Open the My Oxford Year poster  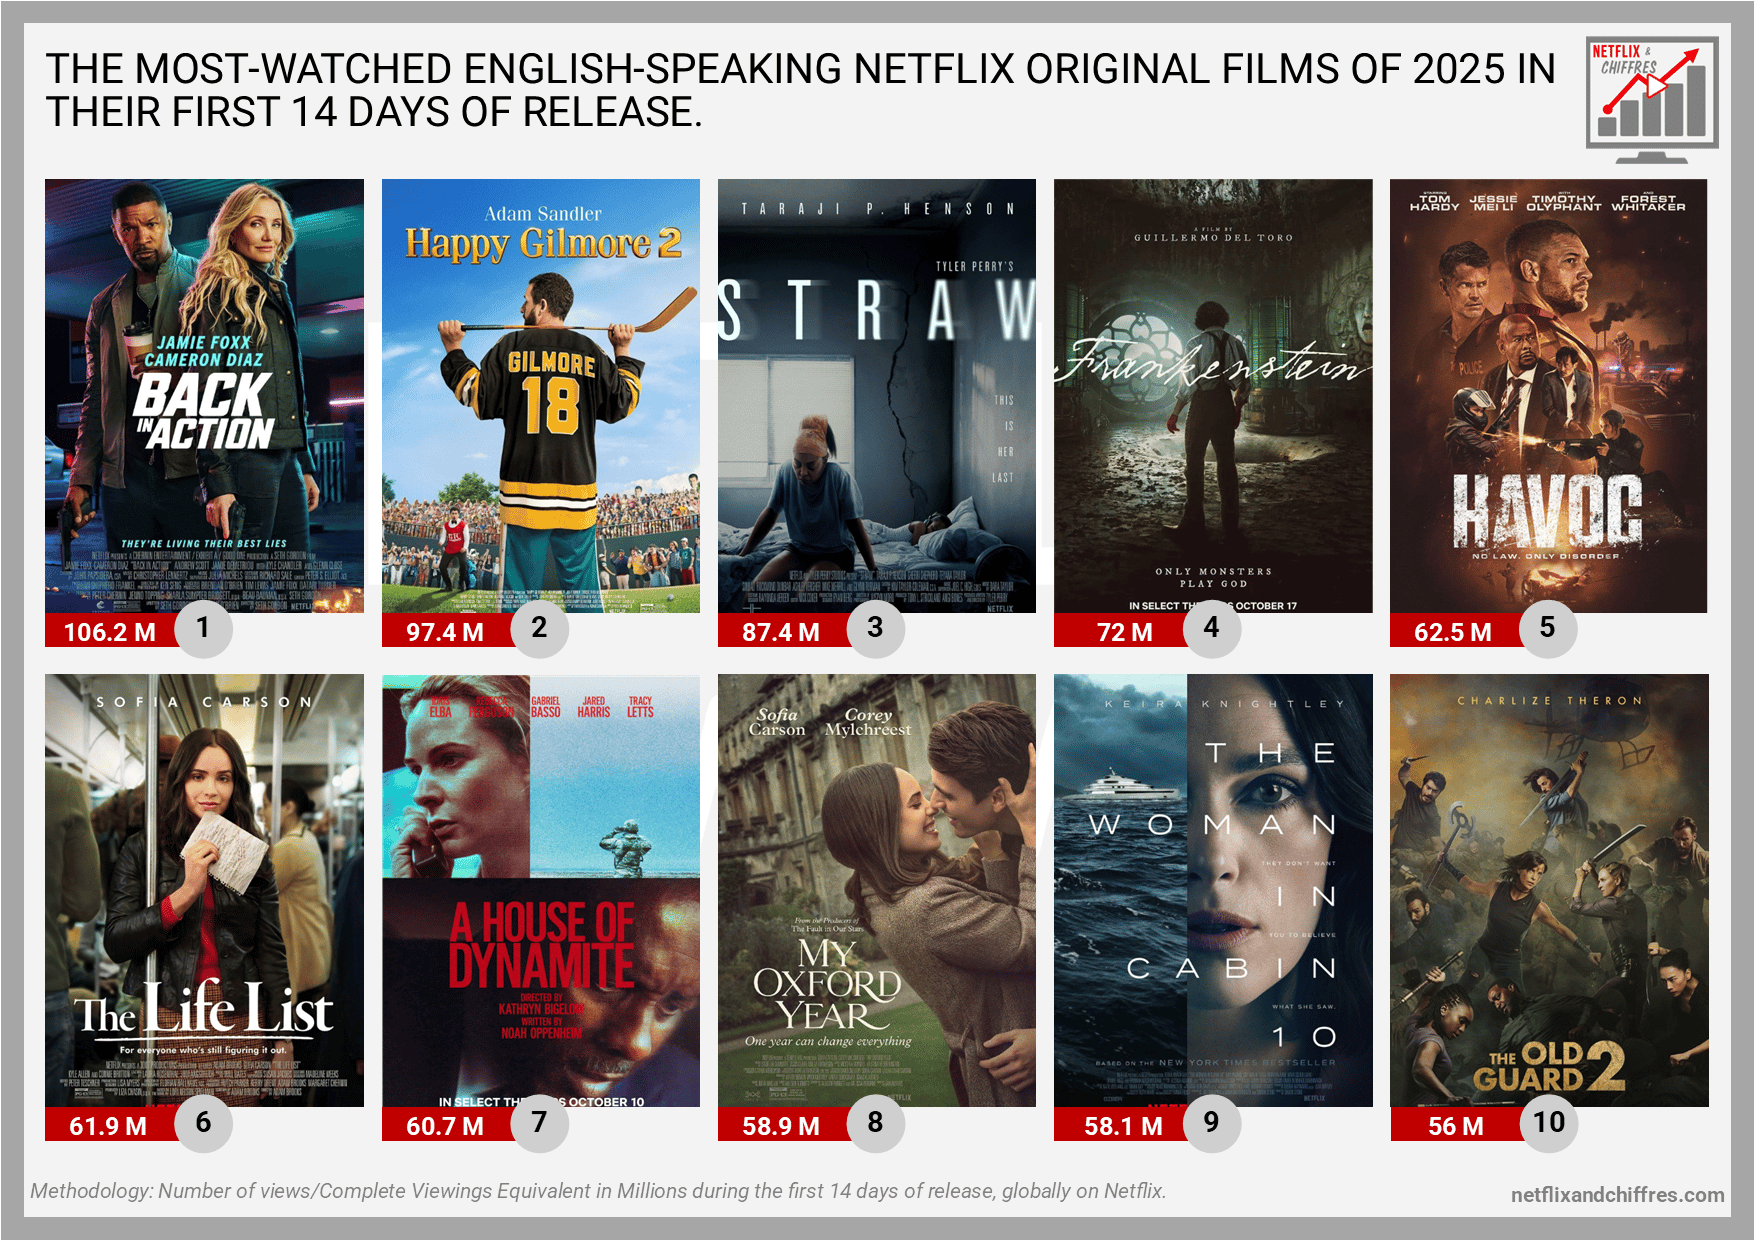click(x=877, y=890)
